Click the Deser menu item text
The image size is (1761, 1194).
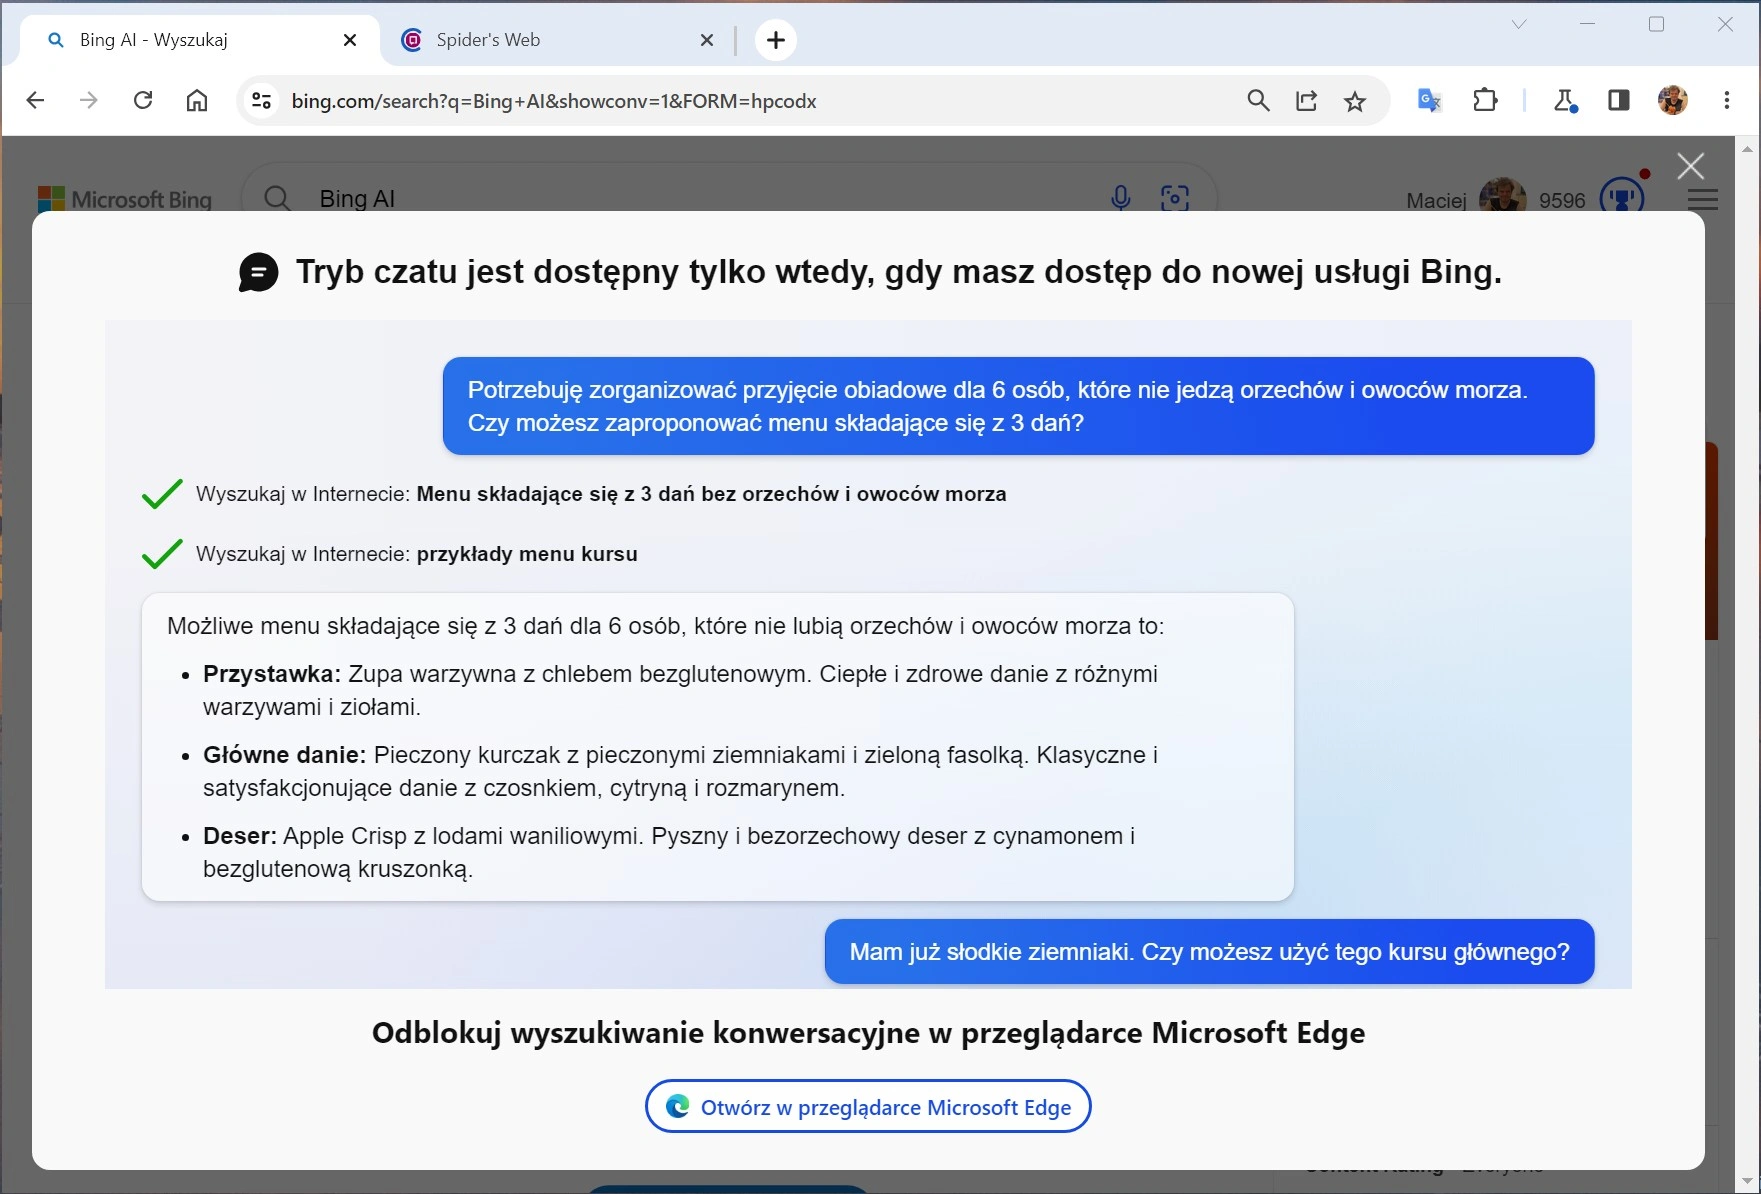pyautogui.click(x=669, y=852)
